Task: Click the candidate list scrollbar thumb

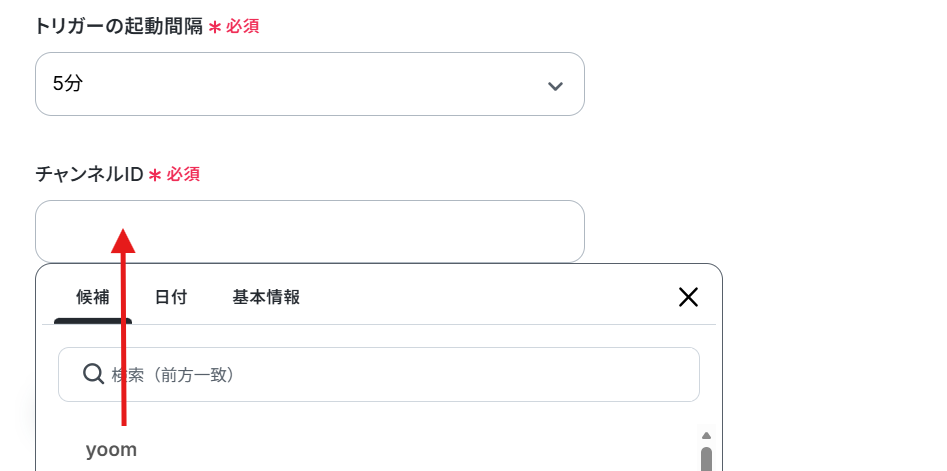Action: (x=706, y=459)
